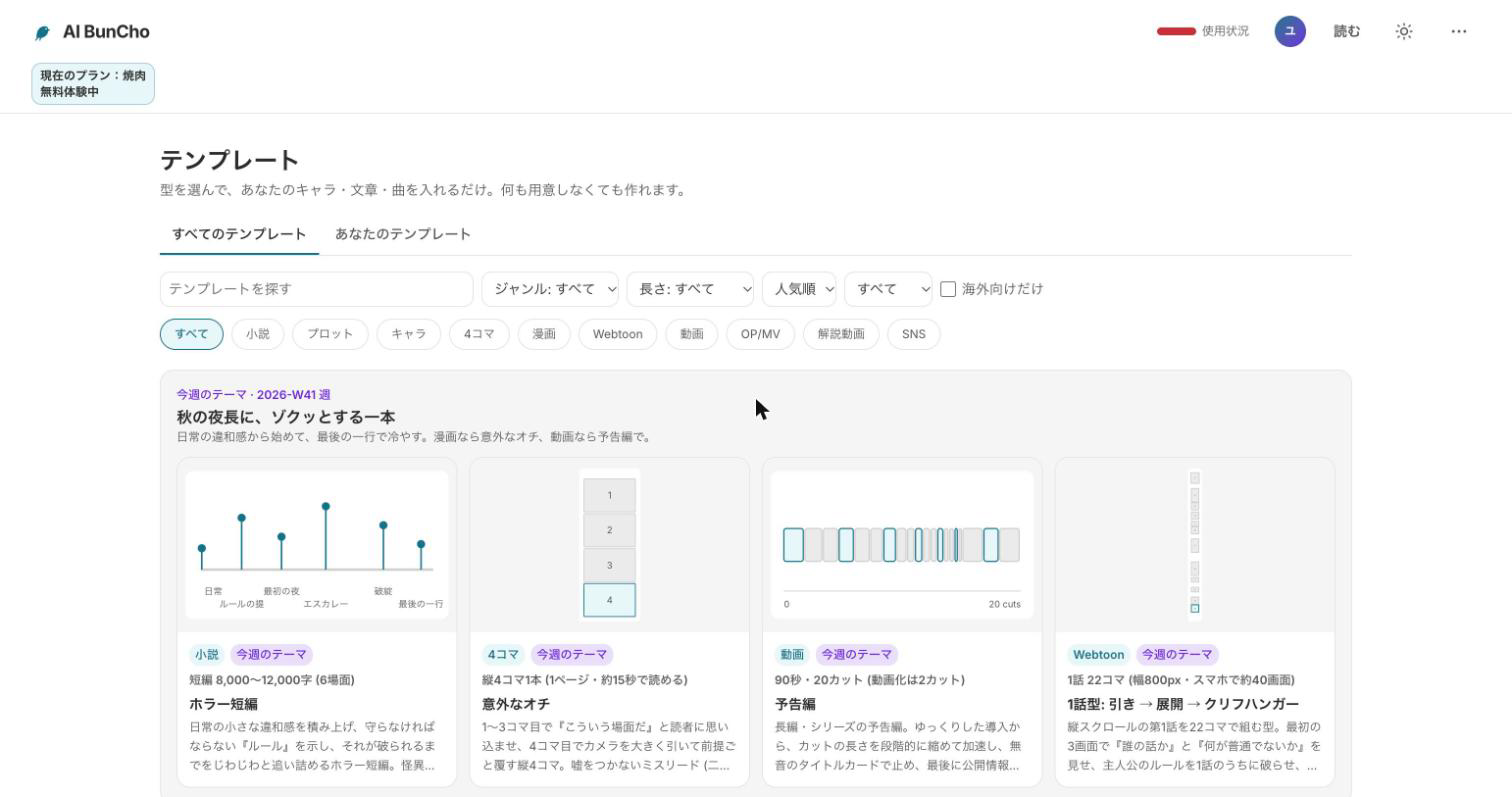Screen dimensions: 1512x797
Task: Click the 使用状況 usage indicator
Action: (1203, 31)
